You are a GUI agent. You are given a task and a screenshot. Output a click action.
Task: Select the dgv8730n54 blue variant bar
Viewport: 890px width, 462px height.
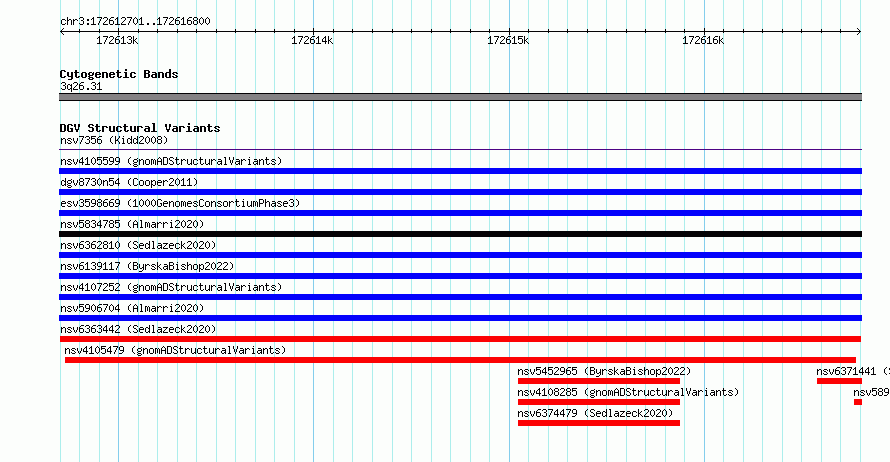pyautogui.click(x=460, y=192)
